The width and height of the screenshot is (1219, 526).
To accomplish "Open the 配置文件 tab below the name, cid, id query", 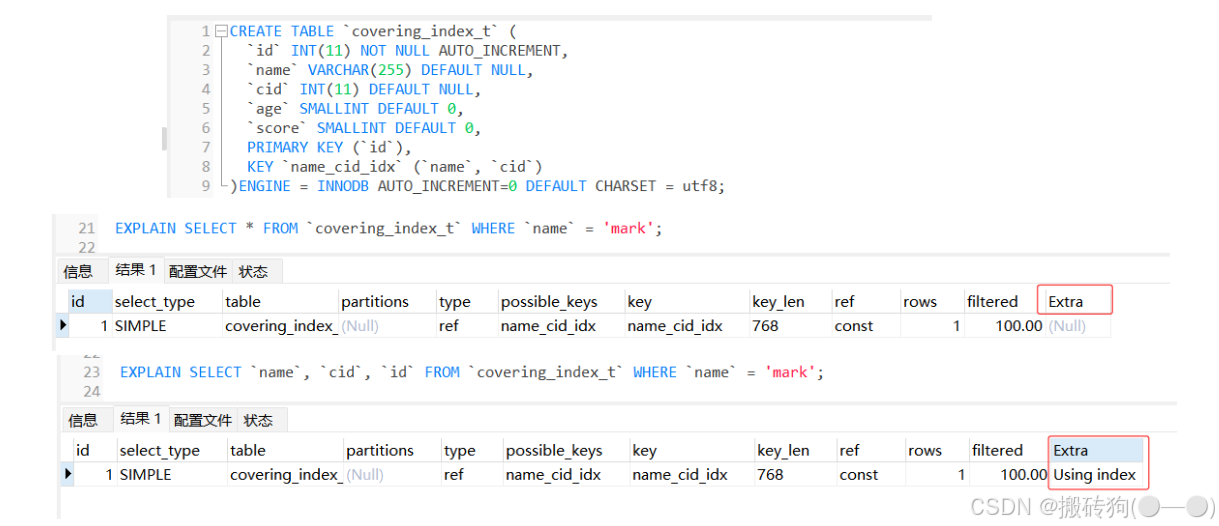I will coord(202,420).
